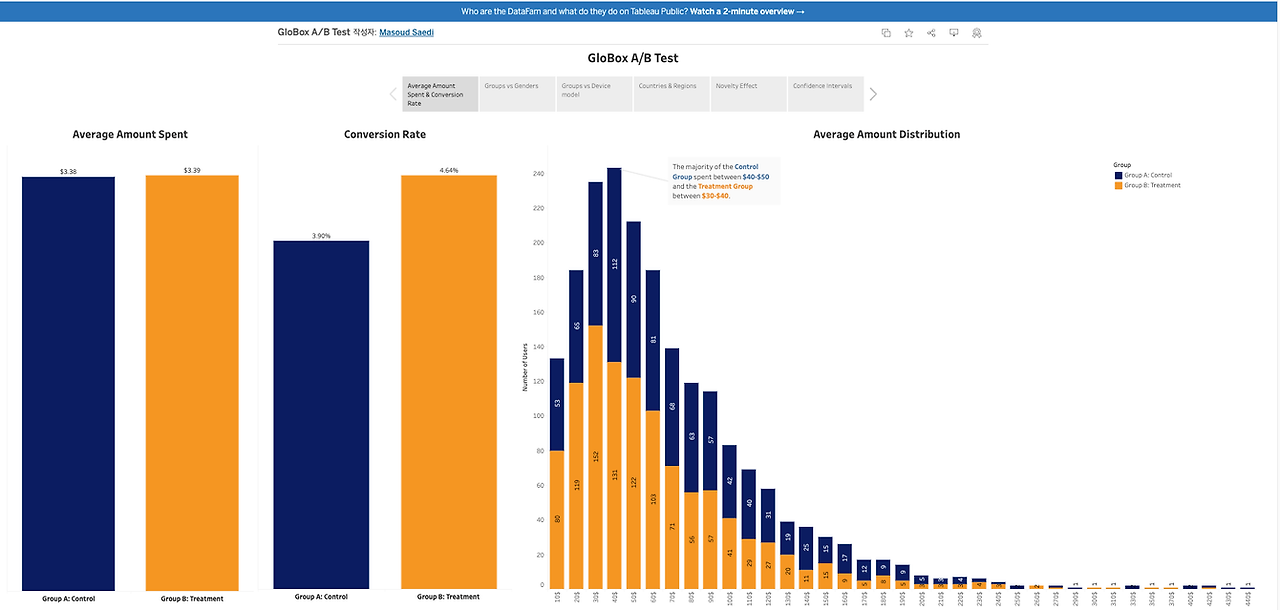The height and width of the screenshot is (610, 1280).
Task: Switch to Novelty Effect tab
Action: pos(748,94)
